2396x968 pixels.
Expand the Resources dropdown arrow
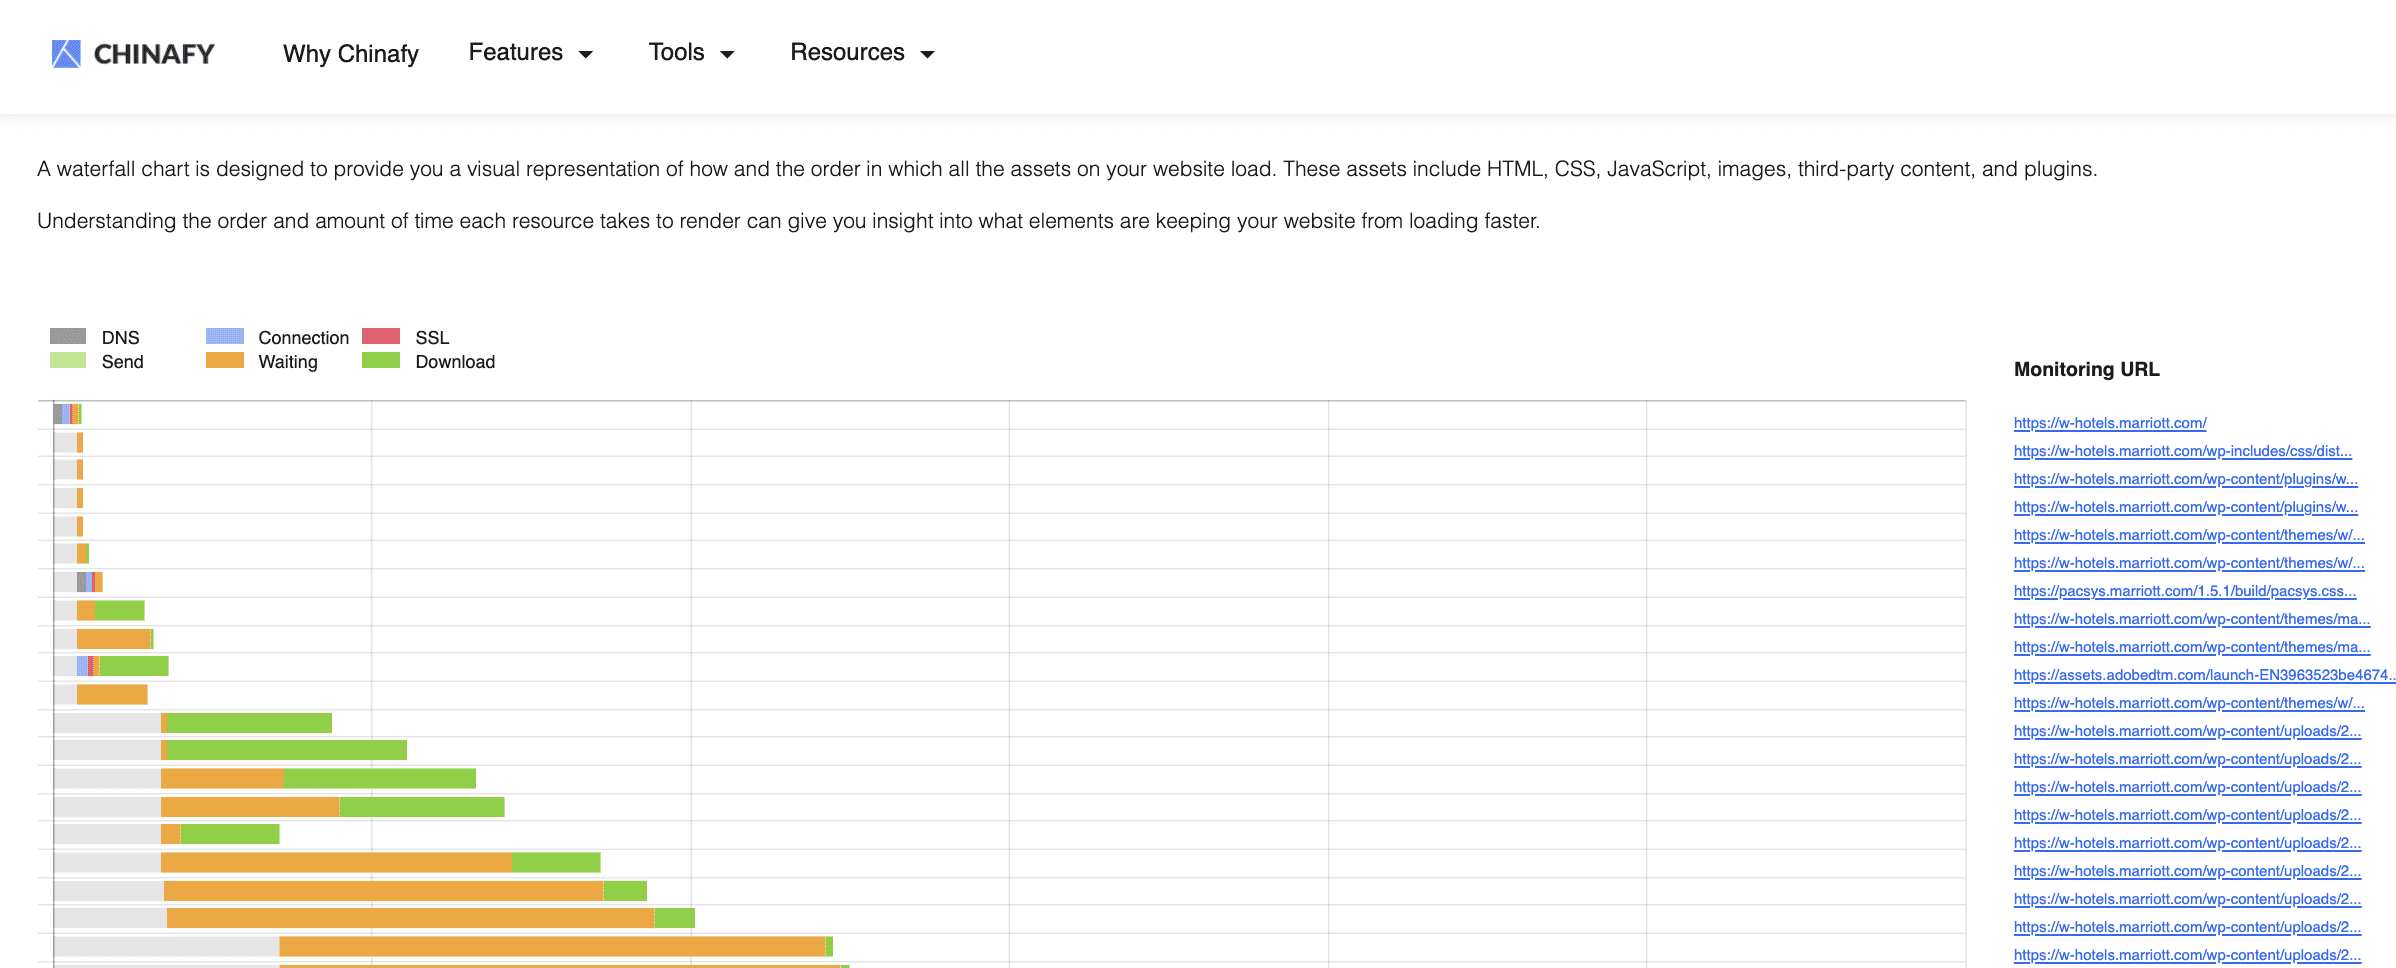(927, 54)
